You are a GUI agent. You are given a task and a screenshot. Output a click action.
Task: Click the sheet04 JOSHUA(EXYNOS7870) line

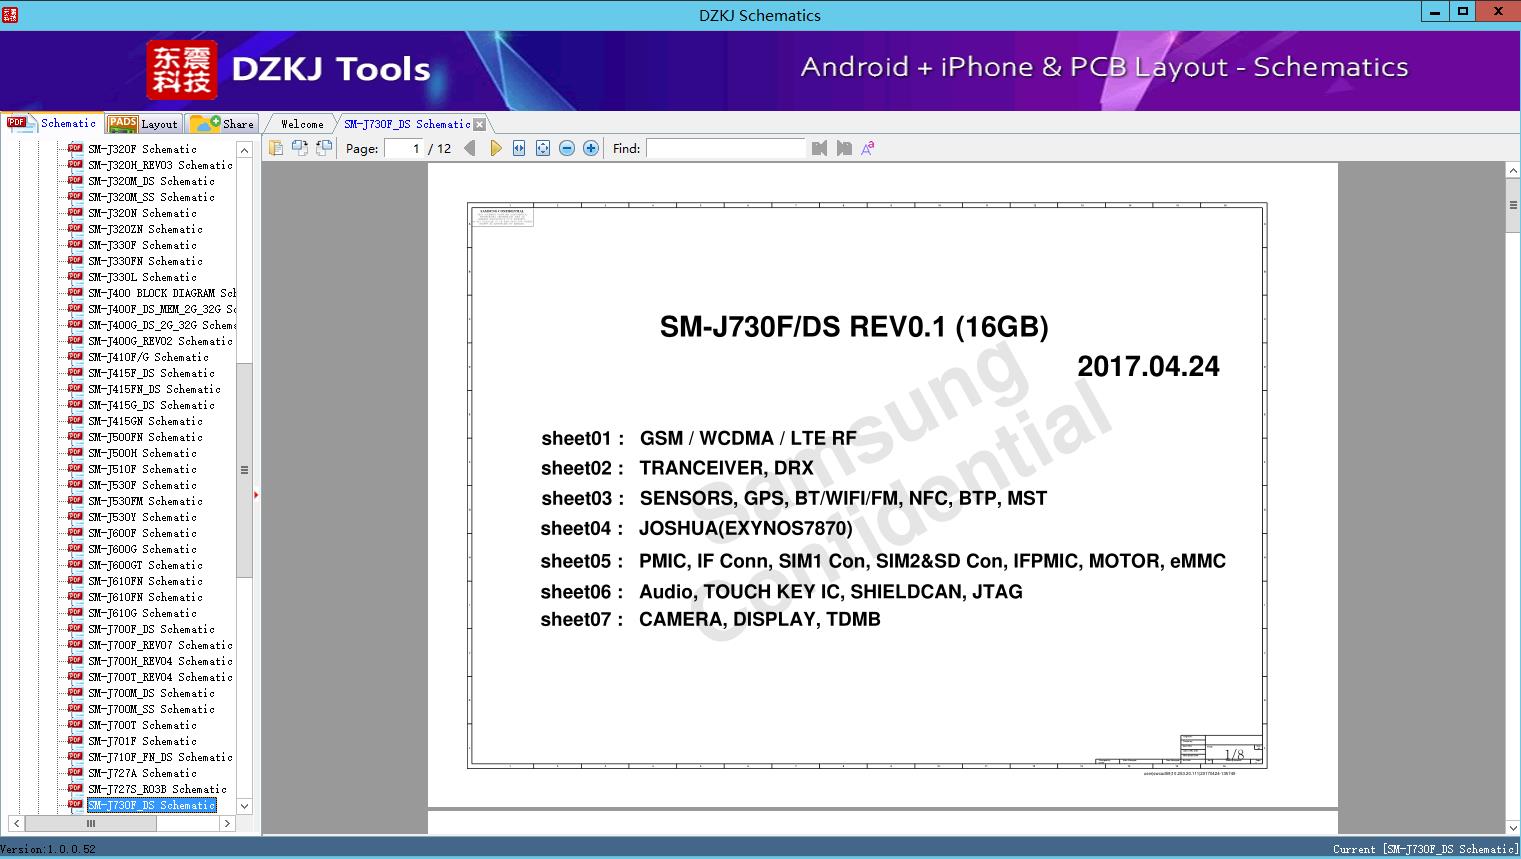[697, 528]
